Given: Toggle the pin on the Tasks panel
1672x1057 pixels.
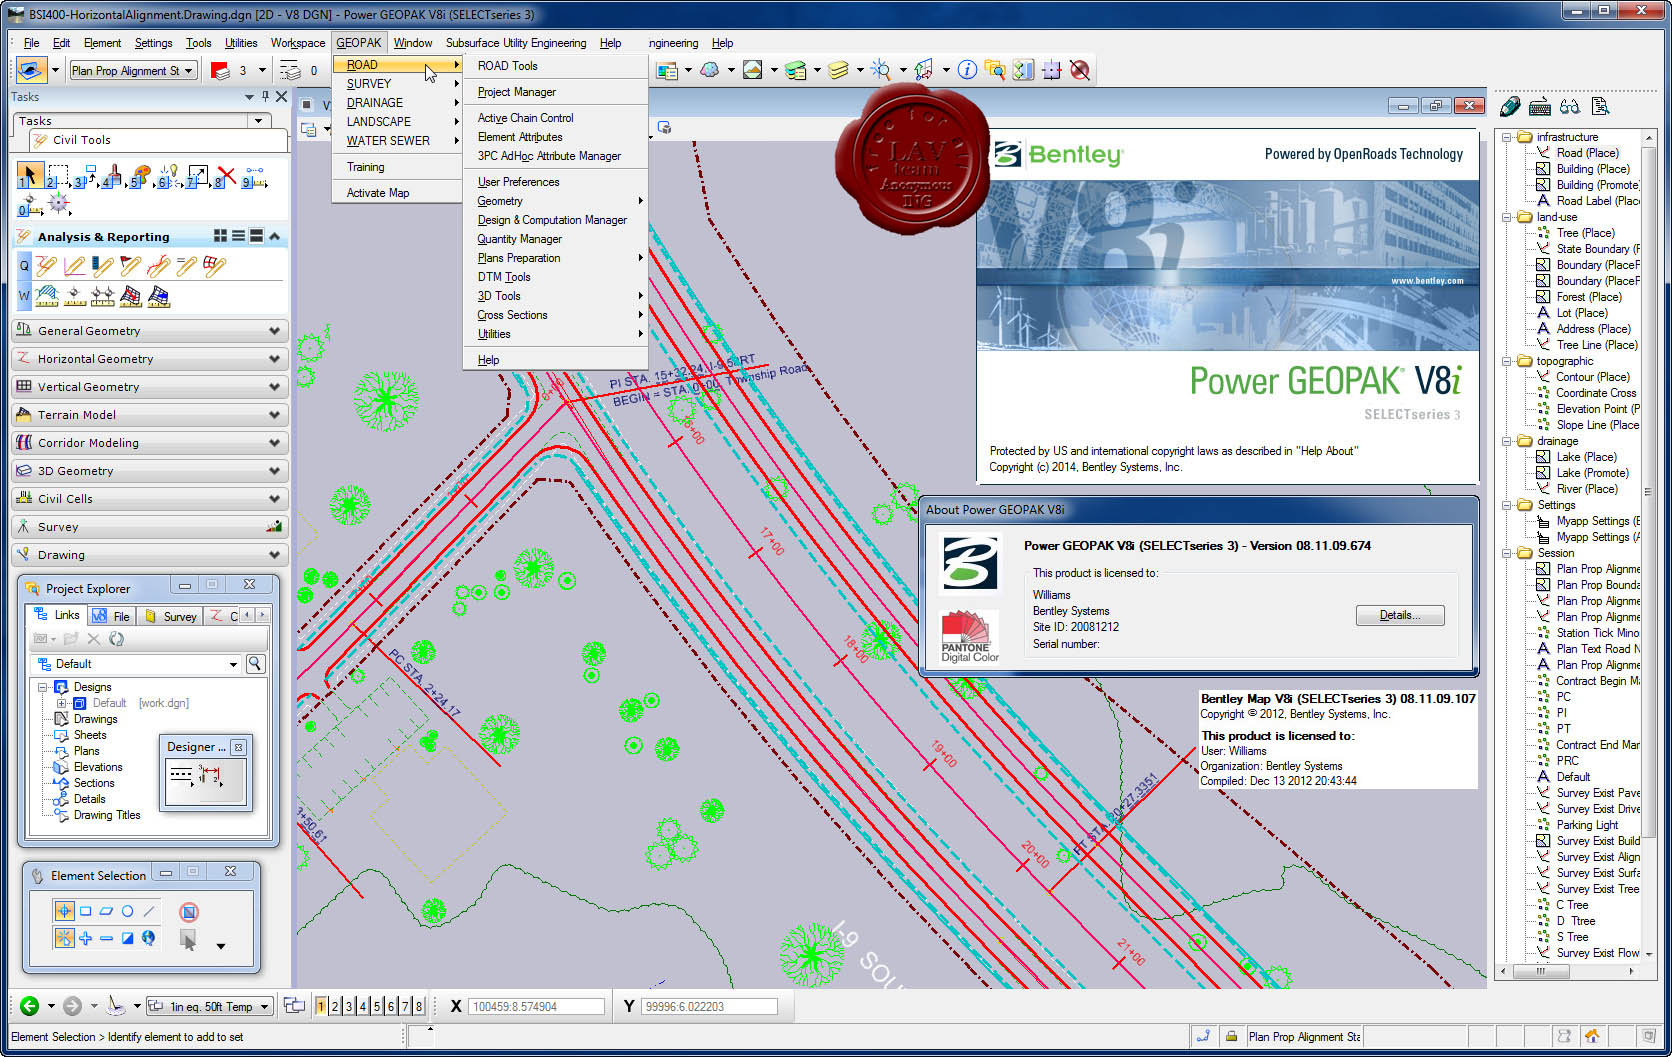Looking at the screenshot, I should (x=265, y=97).
